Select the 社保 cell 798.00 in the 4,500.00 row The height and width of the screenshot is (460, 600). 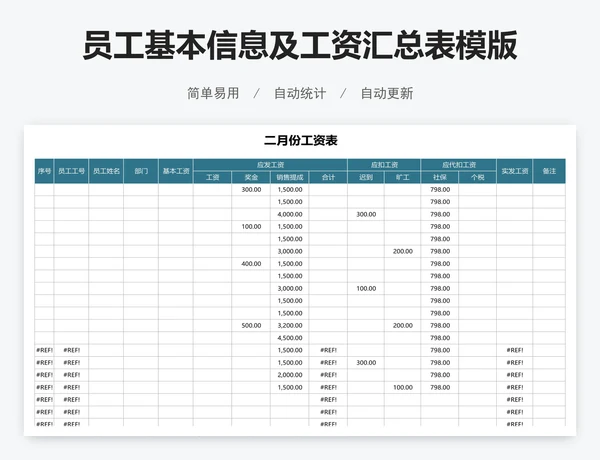(440, 338)
